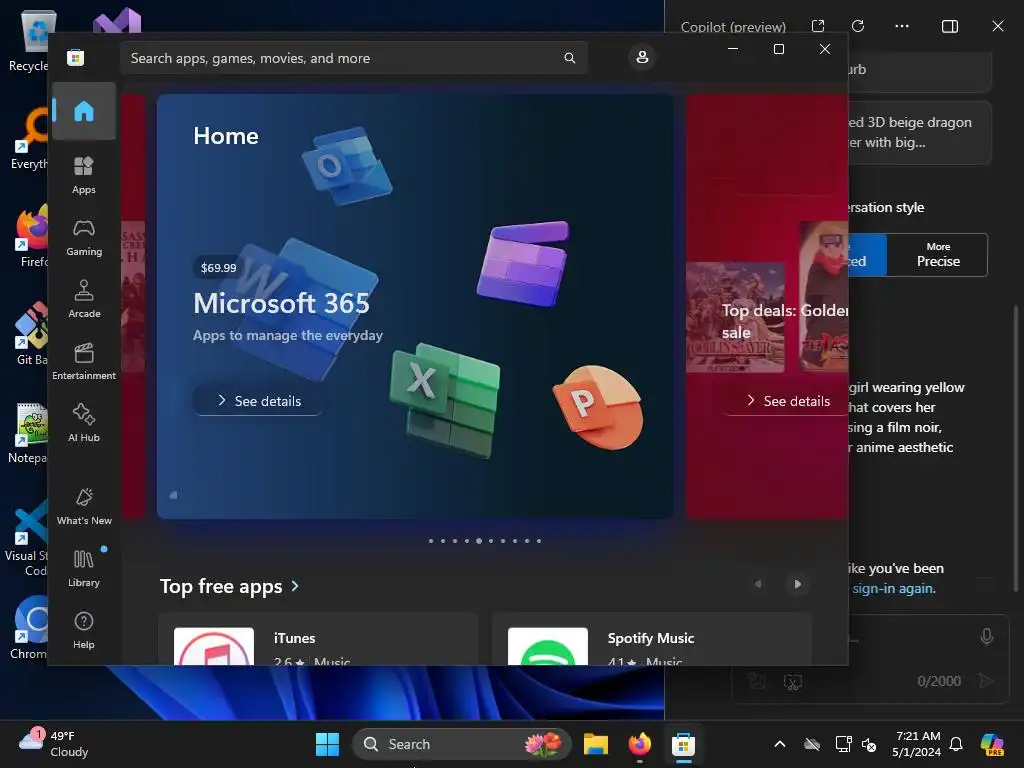Click the PowerPoint icon in the banner

pos(598,407)
